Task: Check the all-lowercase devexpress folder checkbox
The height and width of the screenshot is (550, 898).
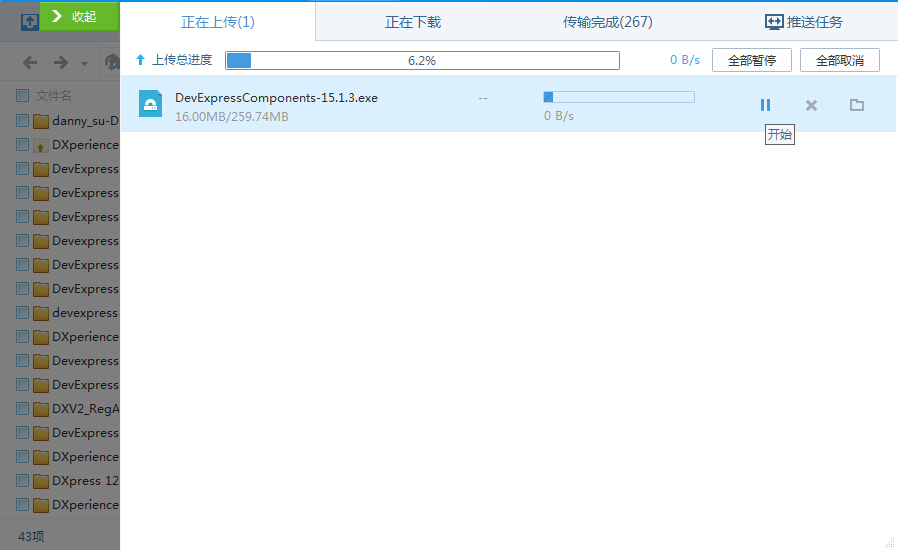Action: [x=22, y=312]
